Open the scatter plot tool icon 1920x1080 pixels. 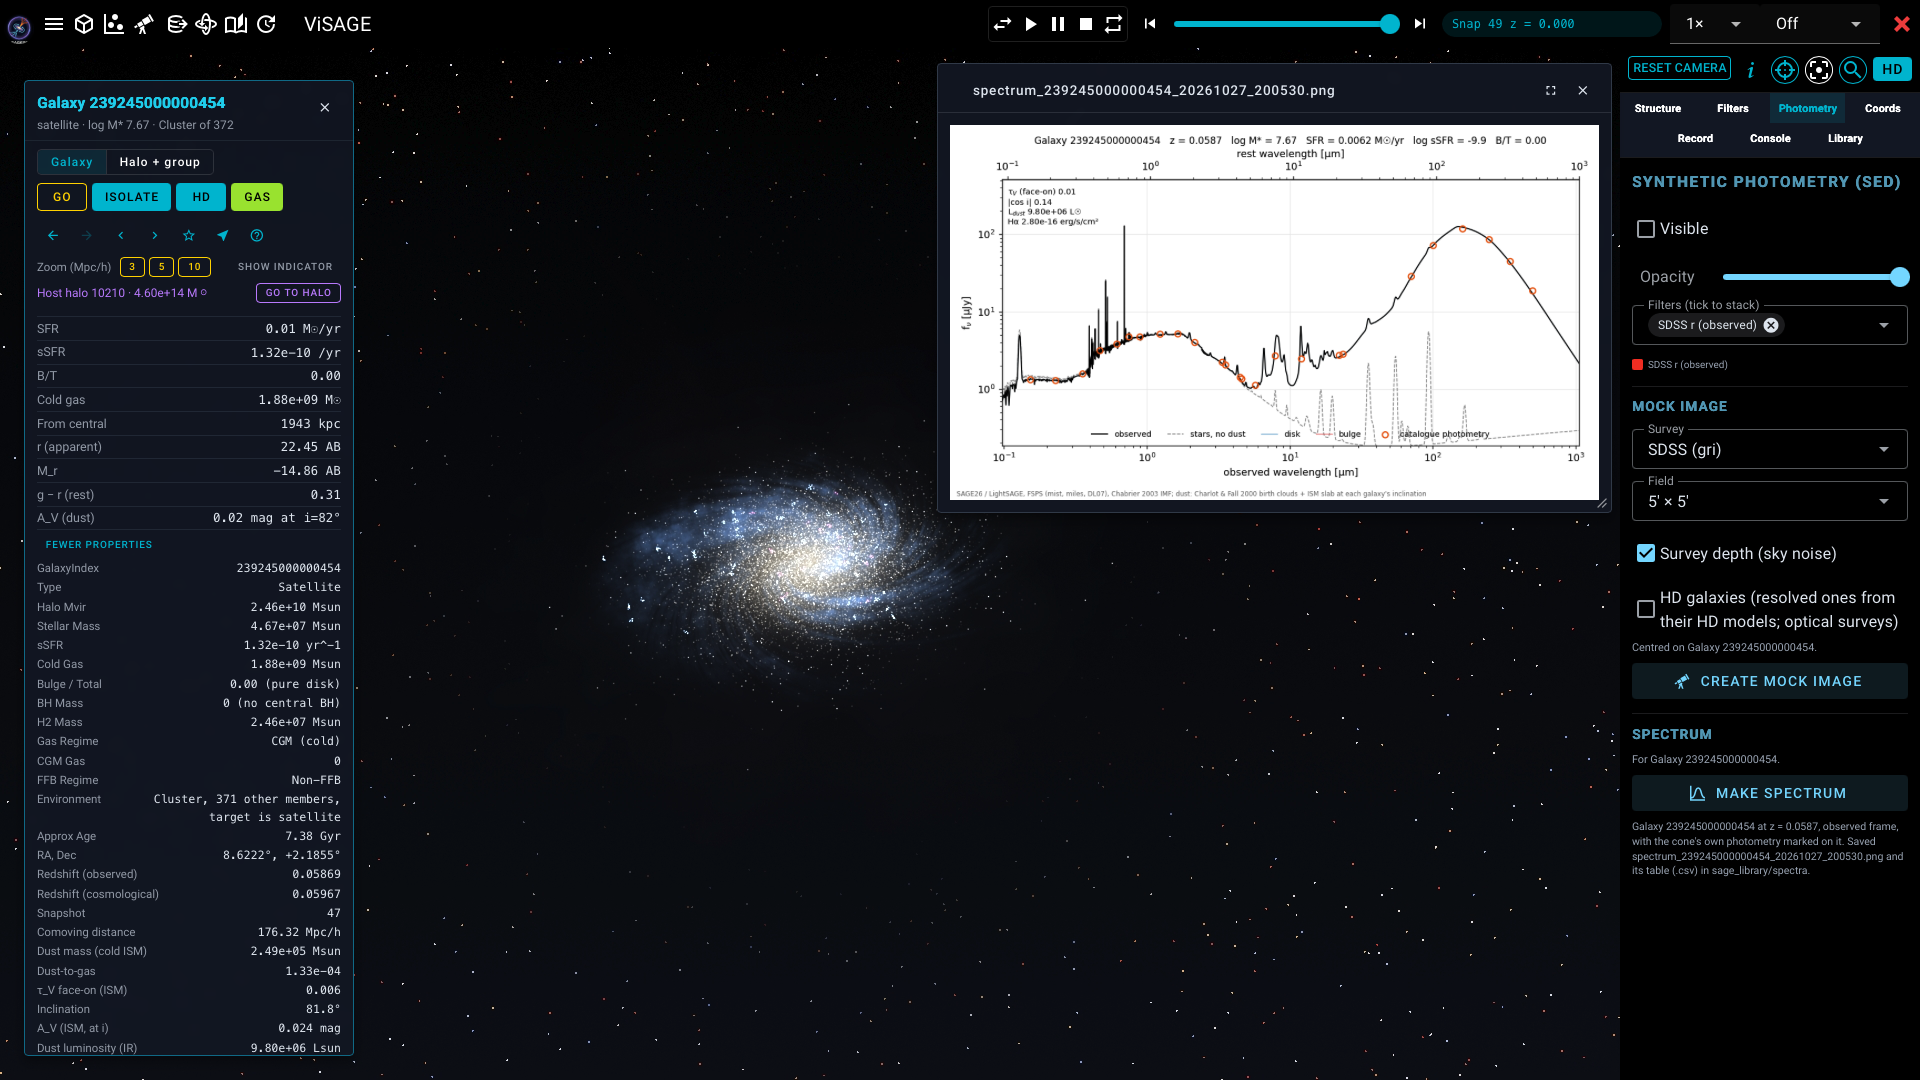click(x=114, y=24)
